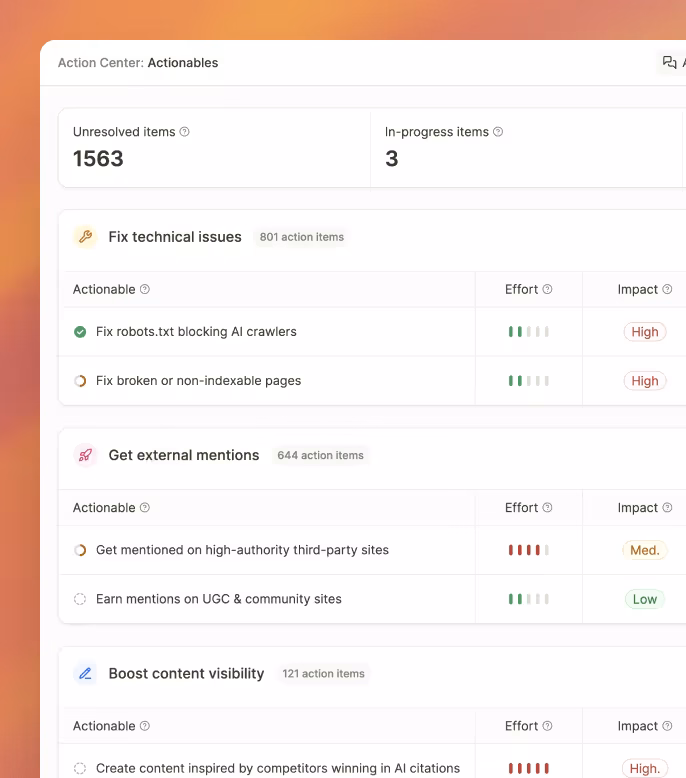This screenshot has height=778, width=686.
Task: Select the Actionables breadcrumb item
Action: (182, 63)
